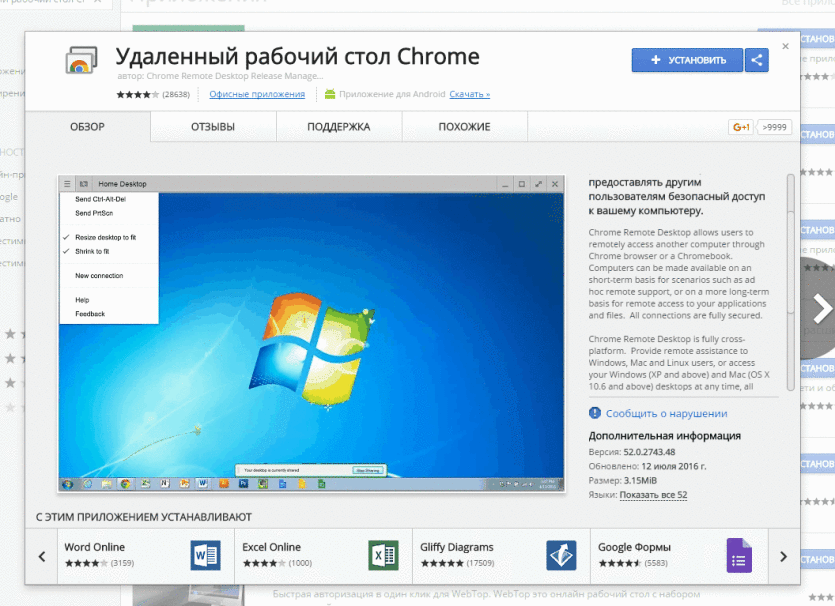Show next related apps with right arrow
Screen dimensions: 835x606
coord(783,557)
